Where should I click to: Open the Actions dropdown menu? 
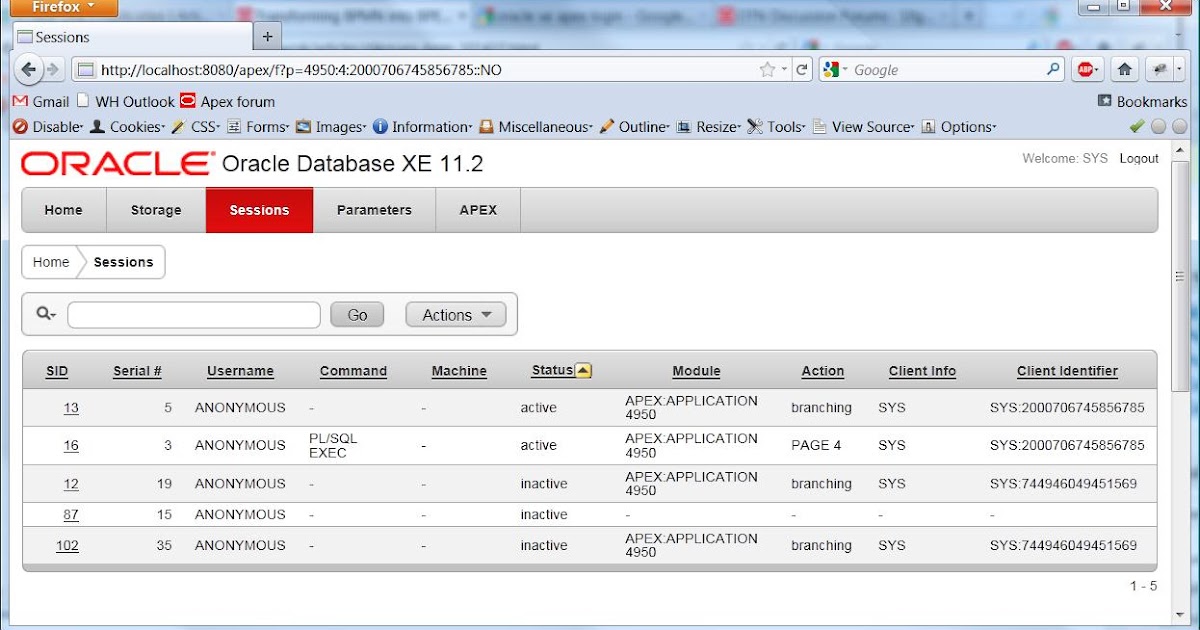[x=456, y=315]
